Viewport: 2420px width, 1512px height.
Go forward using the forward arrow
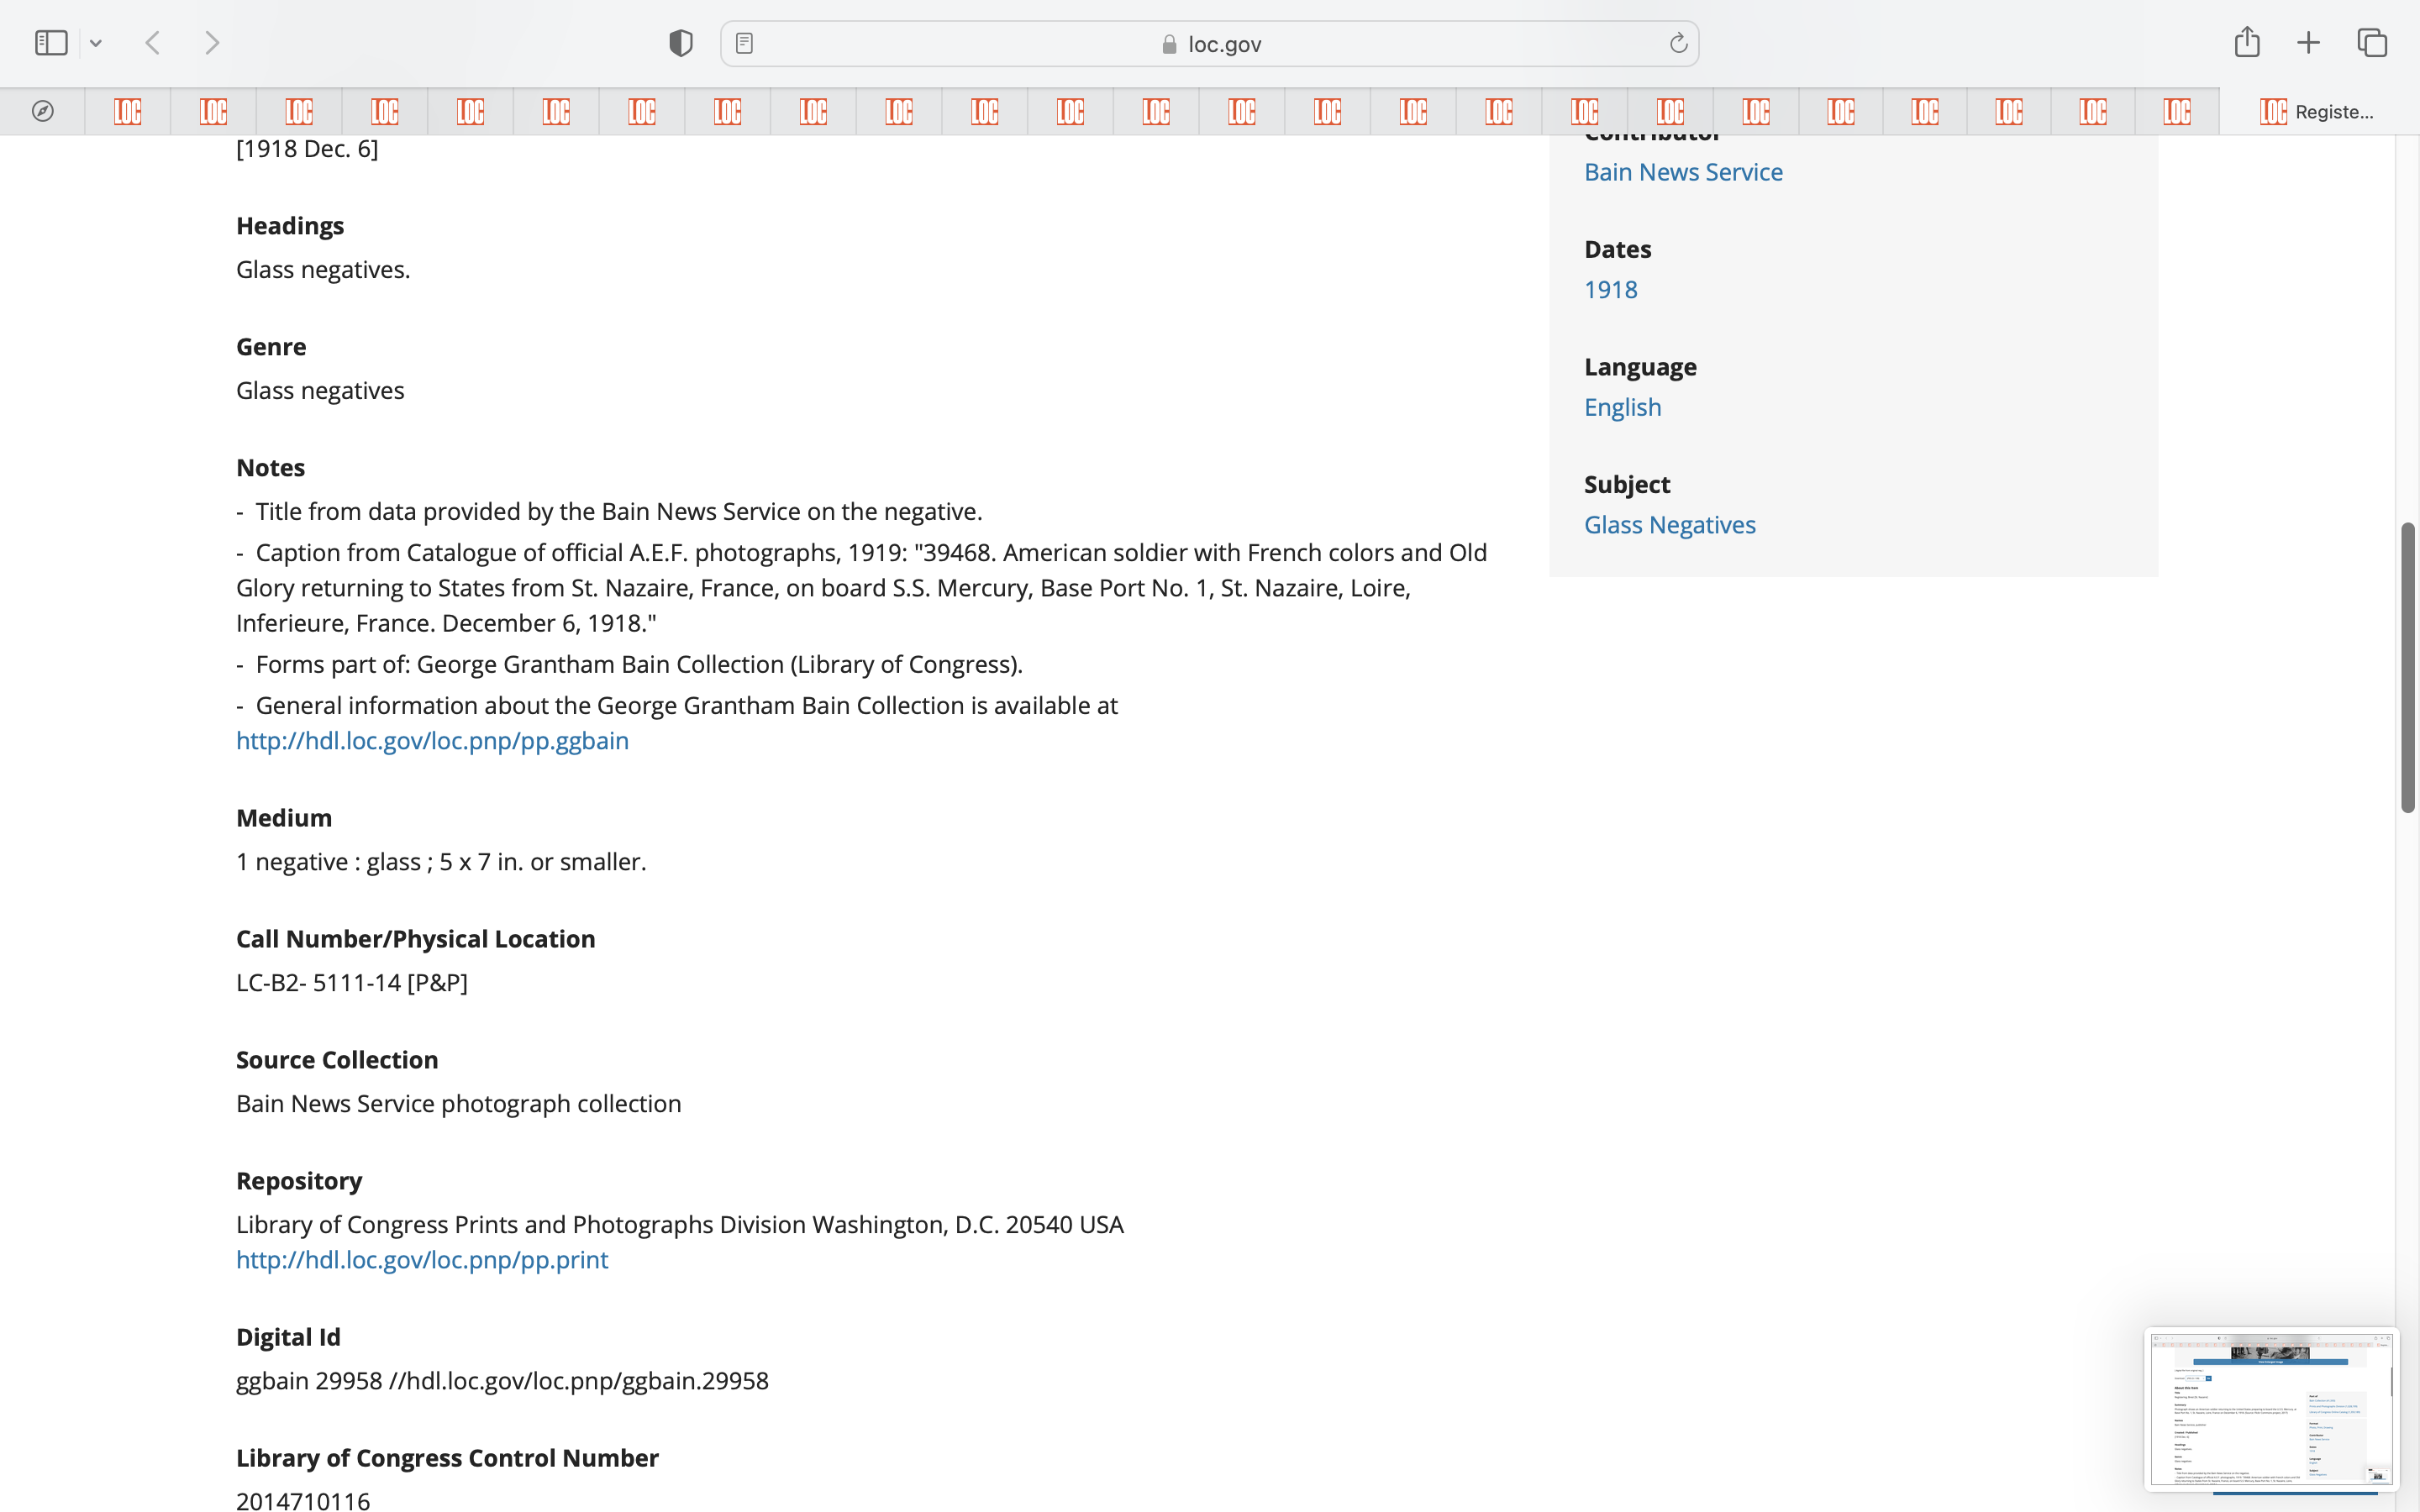tap(212, 43)
